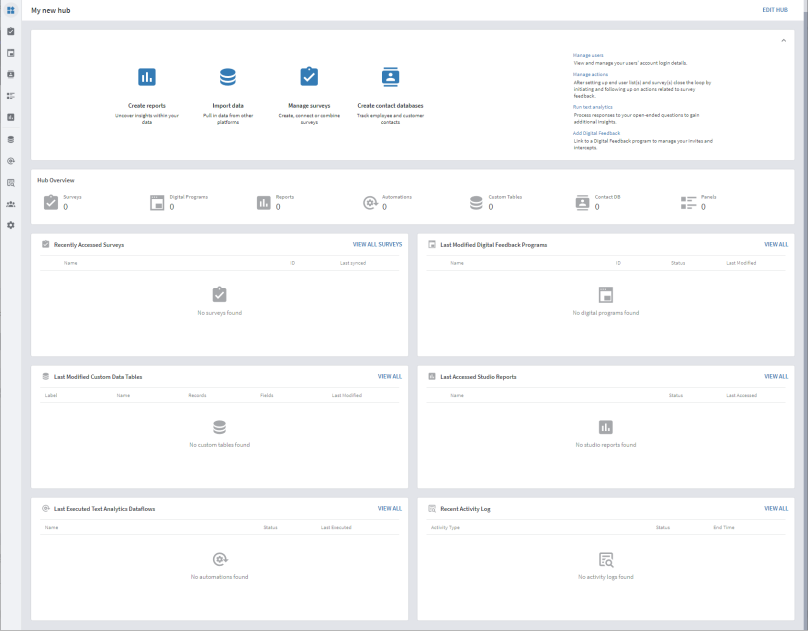Click the Hub Overview heading
This screenshot has height=631, width=808.
(x=56, y=180)
